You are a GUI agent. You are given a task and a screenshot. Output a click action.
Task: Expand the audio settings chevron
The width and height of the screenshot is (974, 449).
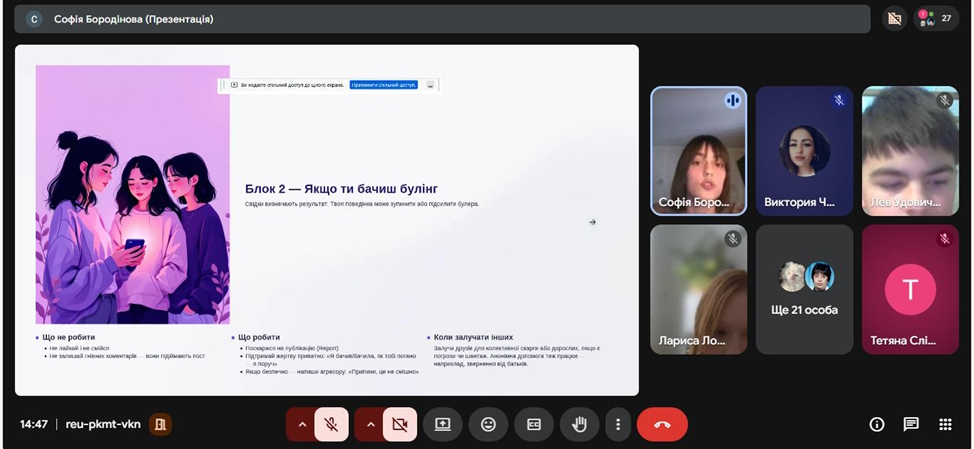pyautogui.click(x=302, y=424)
